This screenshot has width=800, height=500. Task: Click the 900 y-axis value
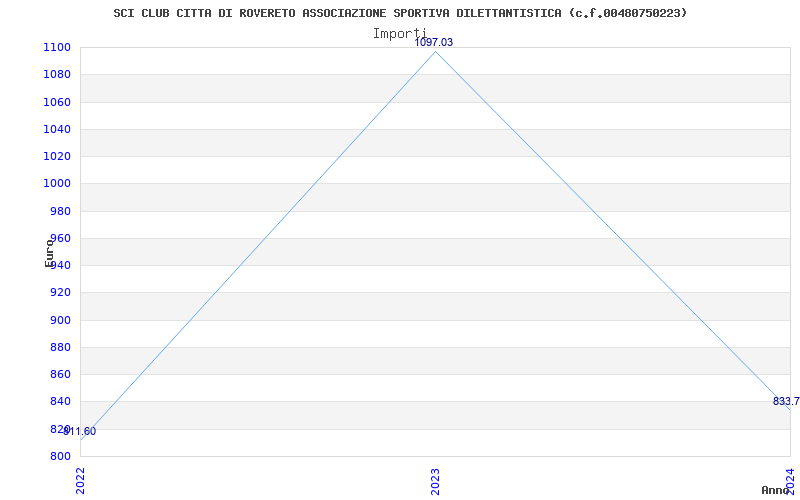60,320
